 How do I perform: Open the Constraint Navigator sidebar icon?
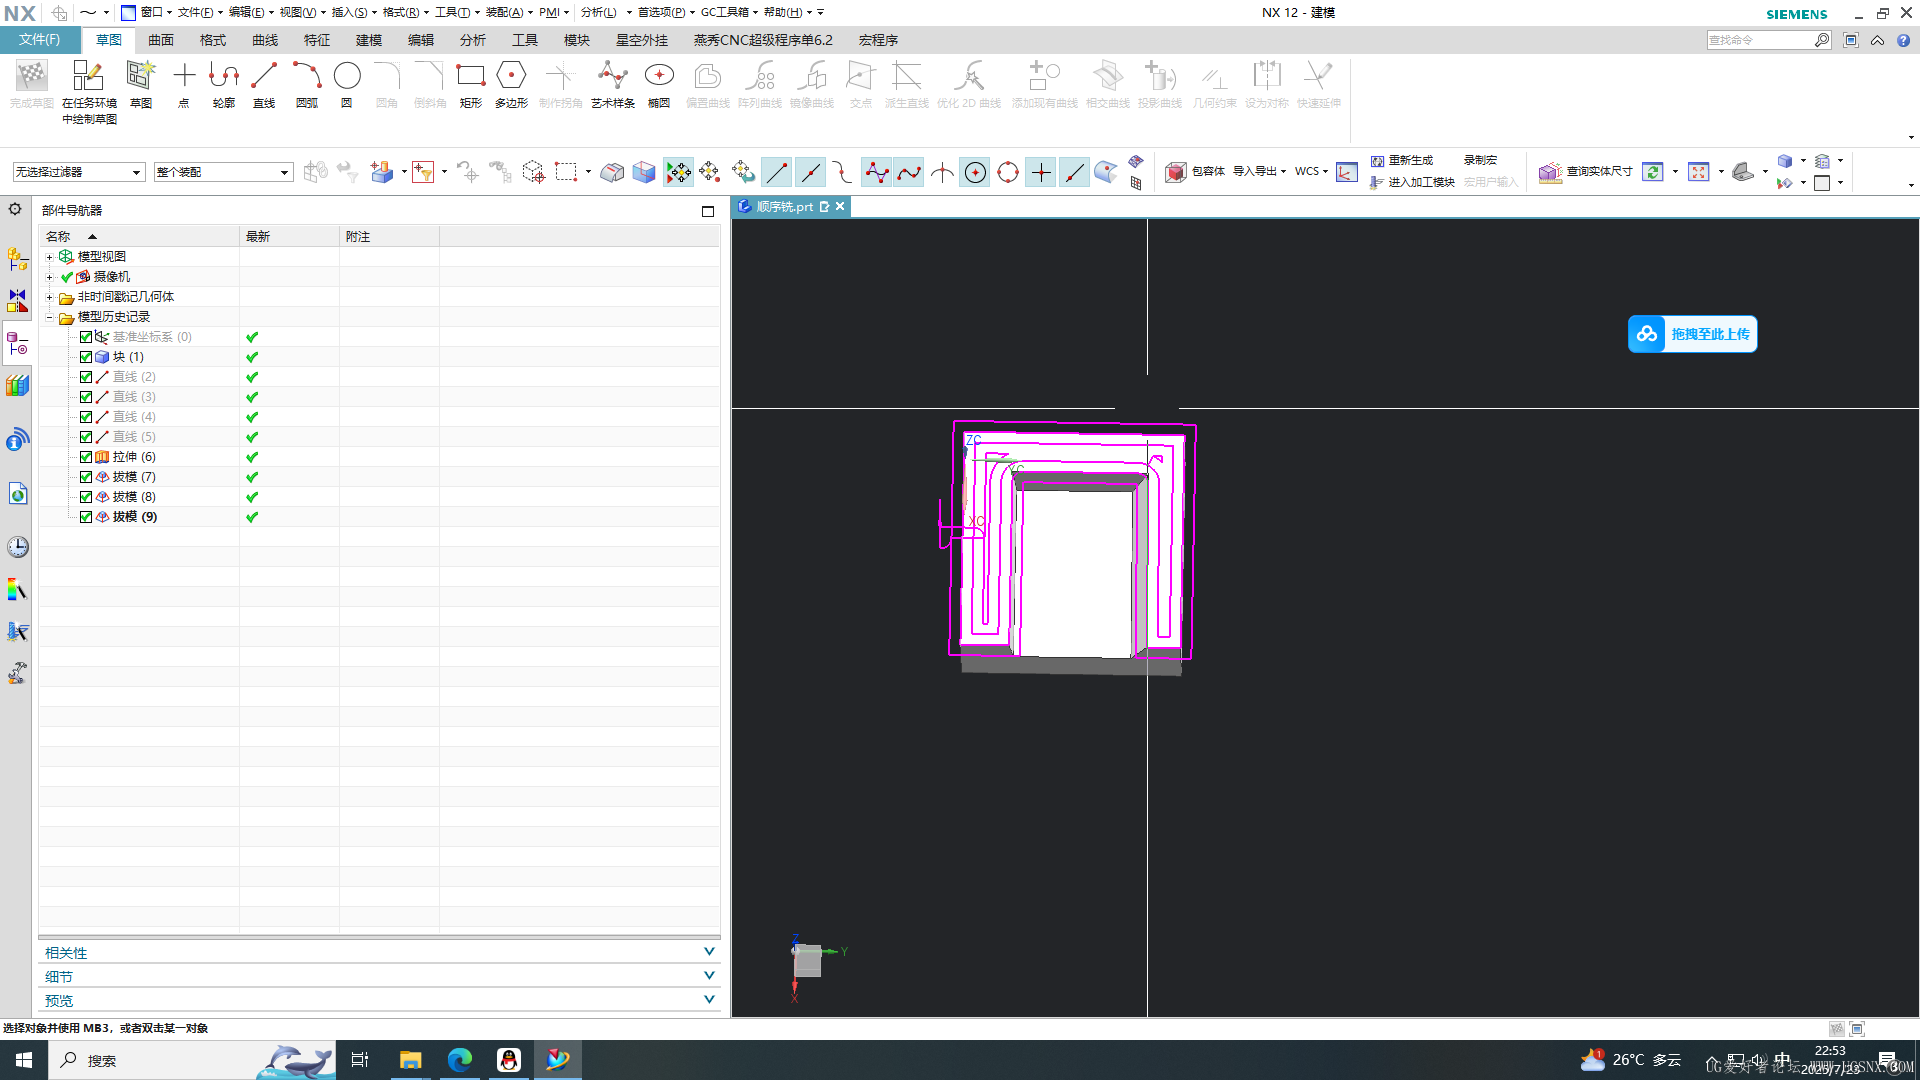[x=18, y=301]
